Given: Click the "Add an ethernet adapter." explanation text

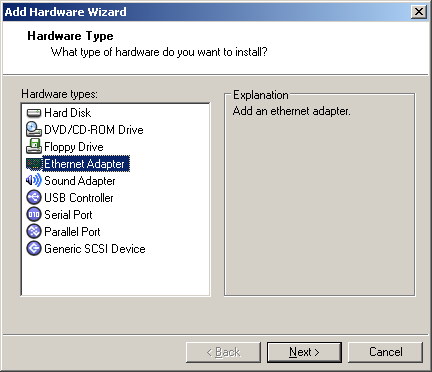Looking at the screenshot, I should click(x=292, y=111).
